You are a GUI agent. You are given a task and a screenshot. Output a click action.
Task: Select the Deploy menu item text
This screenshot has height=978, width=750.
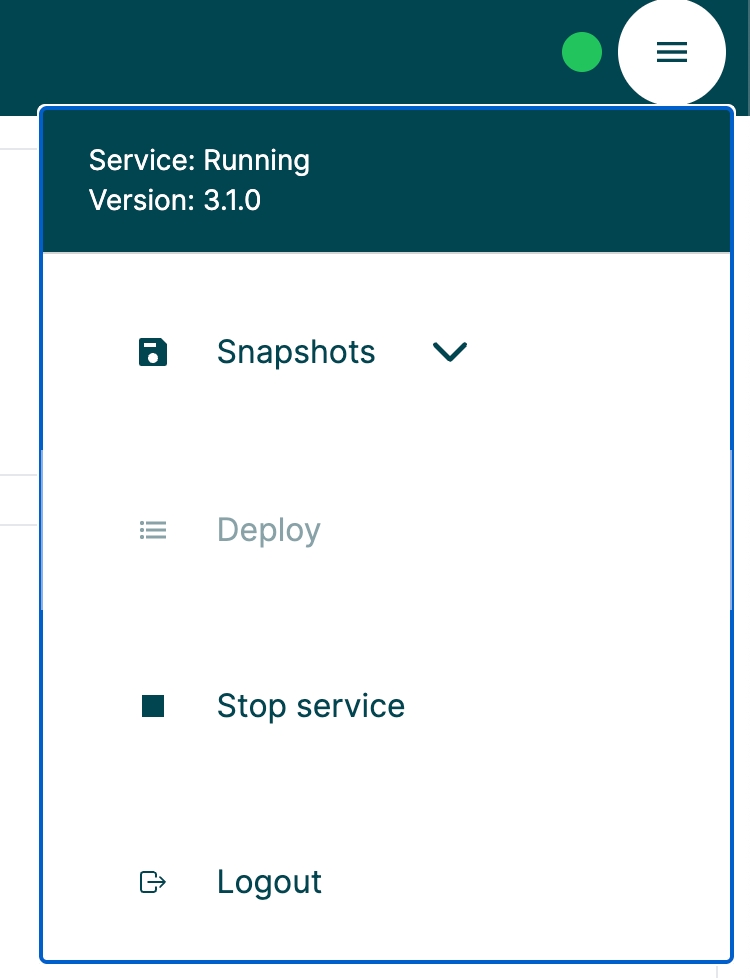coord(268,530)
